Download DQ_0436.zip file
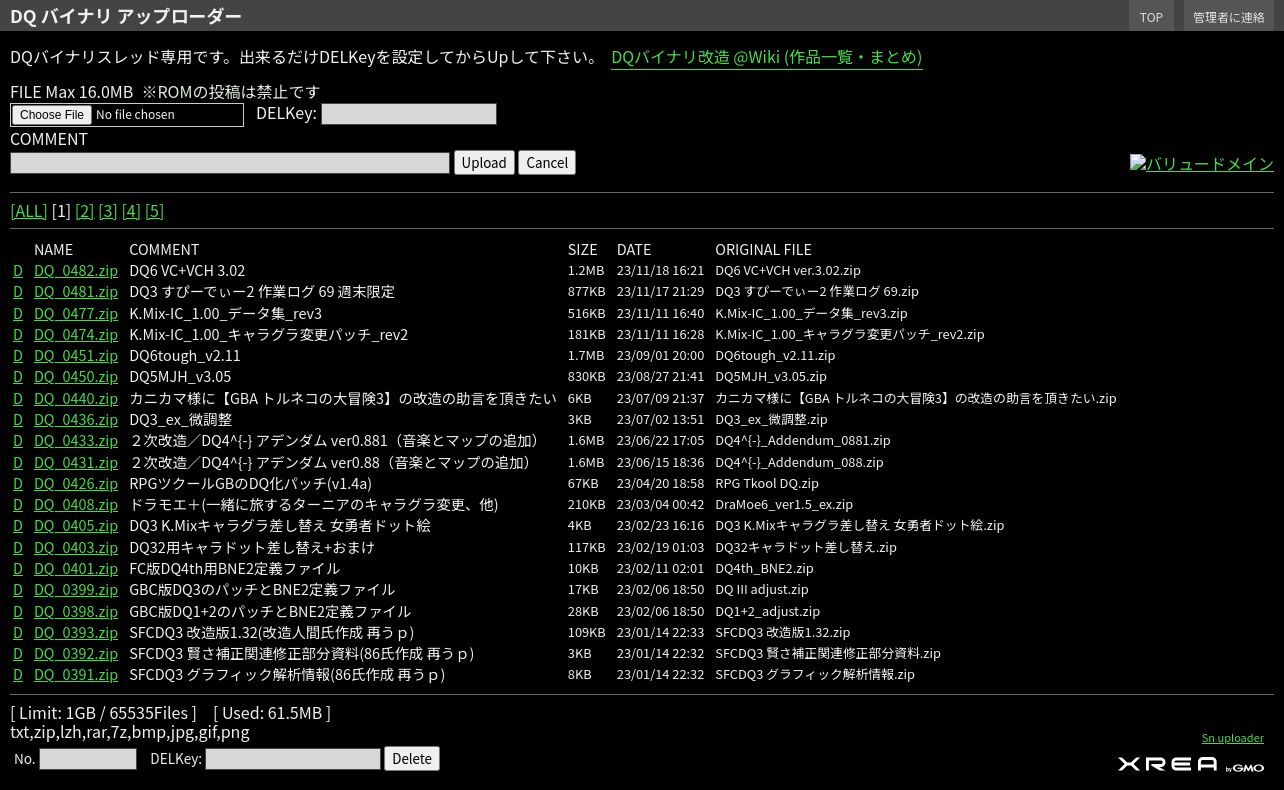The width and height of the screenshot is (1284, 790). point(76,420)
